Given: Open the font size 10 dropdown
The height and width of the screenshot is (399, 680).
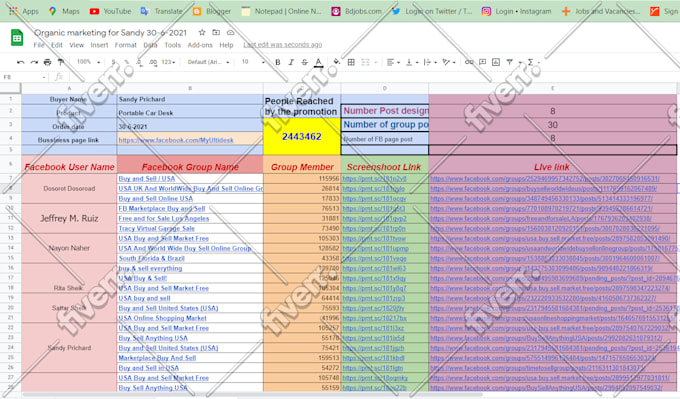Looking at the screenshot, I should click(253, 62).
